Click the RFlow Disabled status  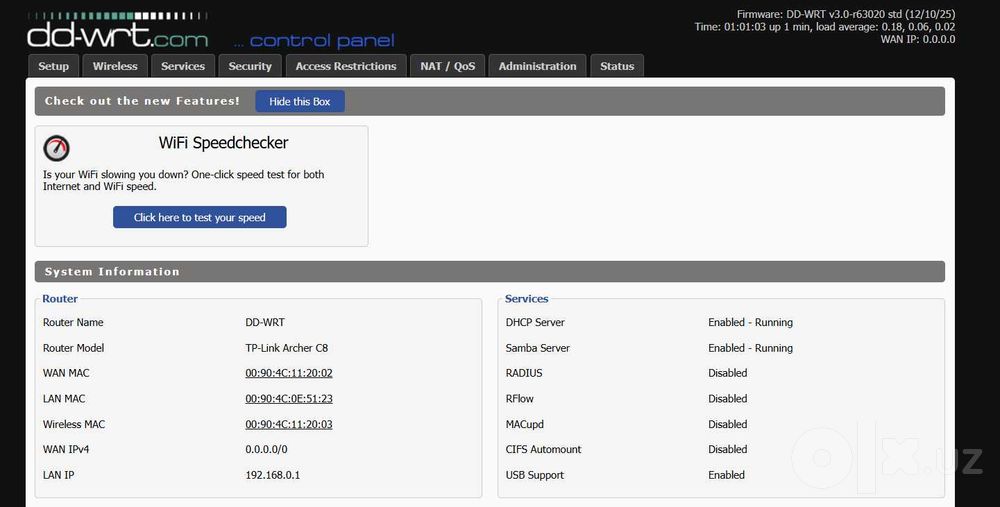click(x=728, y=399)
